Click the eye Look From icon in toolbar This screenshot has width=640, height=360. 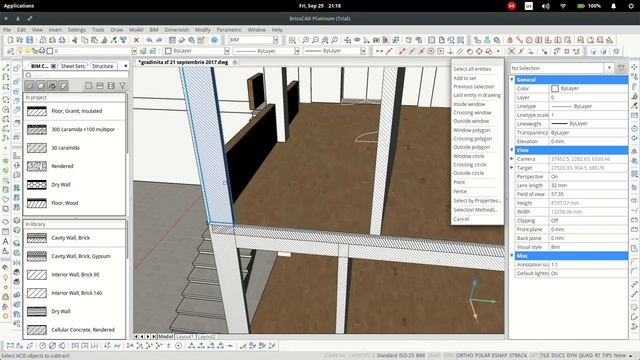tap(357, 40)
